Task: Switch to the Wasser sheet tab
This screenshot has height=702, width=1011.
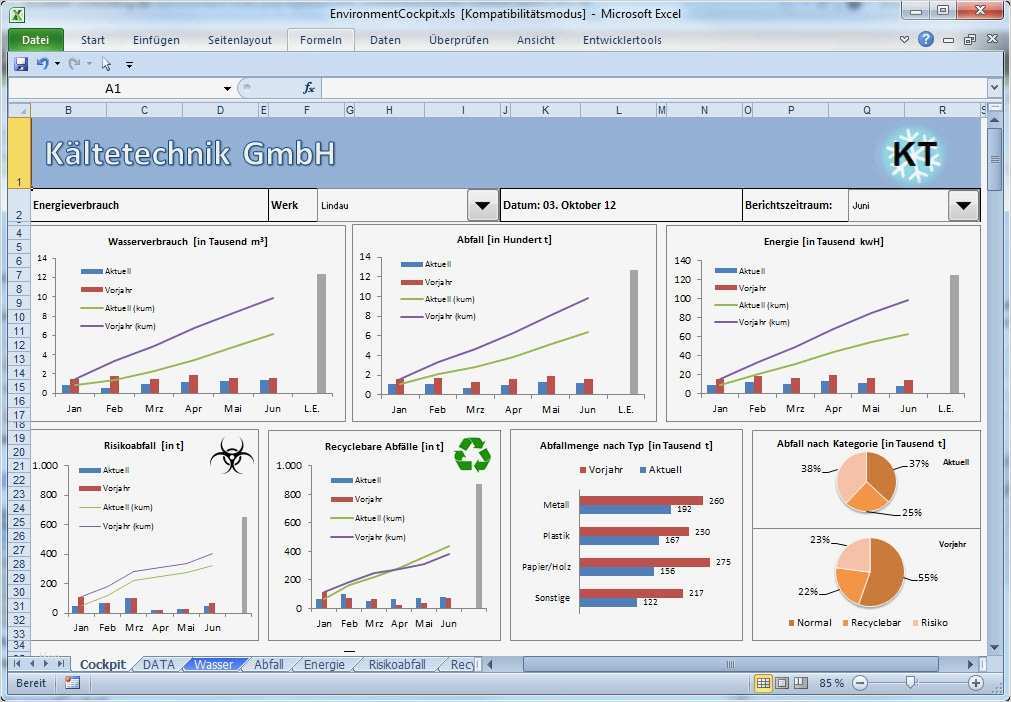Action: click(213, 664)
